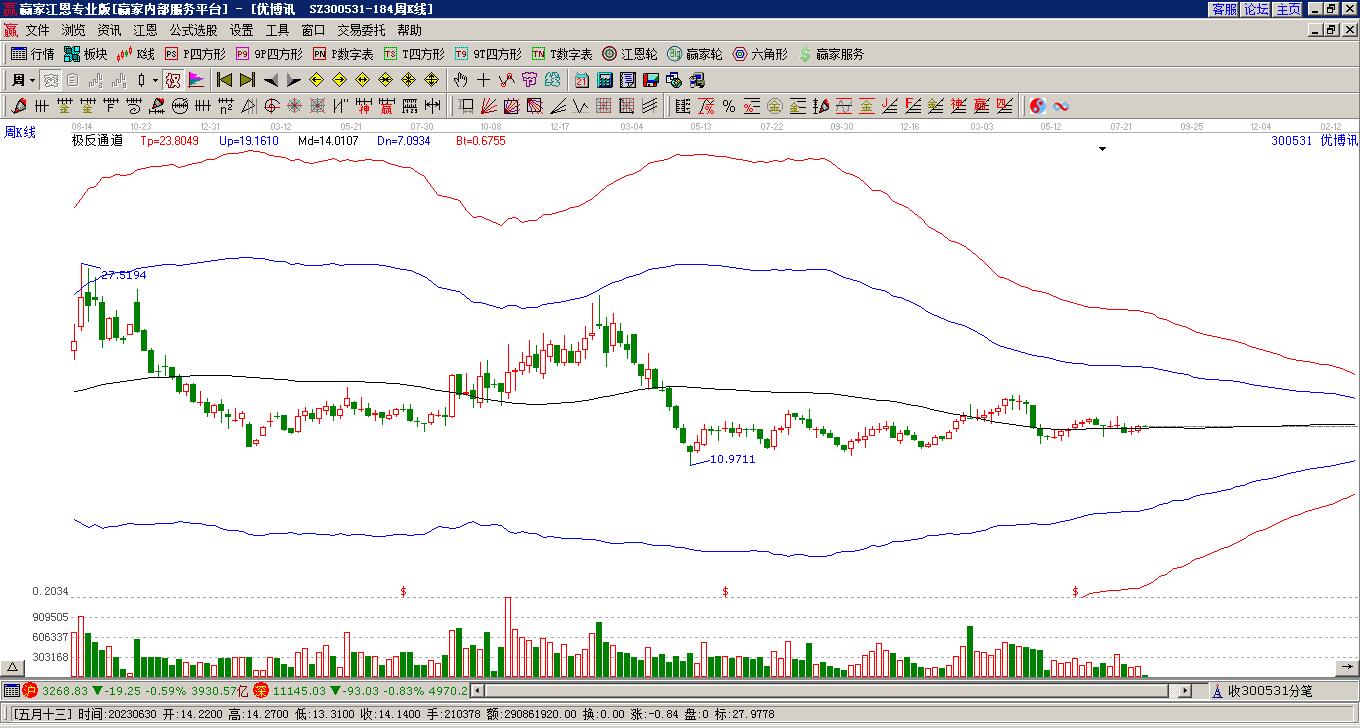Open the 浏览 menu
The height and width of the screenshot is (728, 1360).
73,30
